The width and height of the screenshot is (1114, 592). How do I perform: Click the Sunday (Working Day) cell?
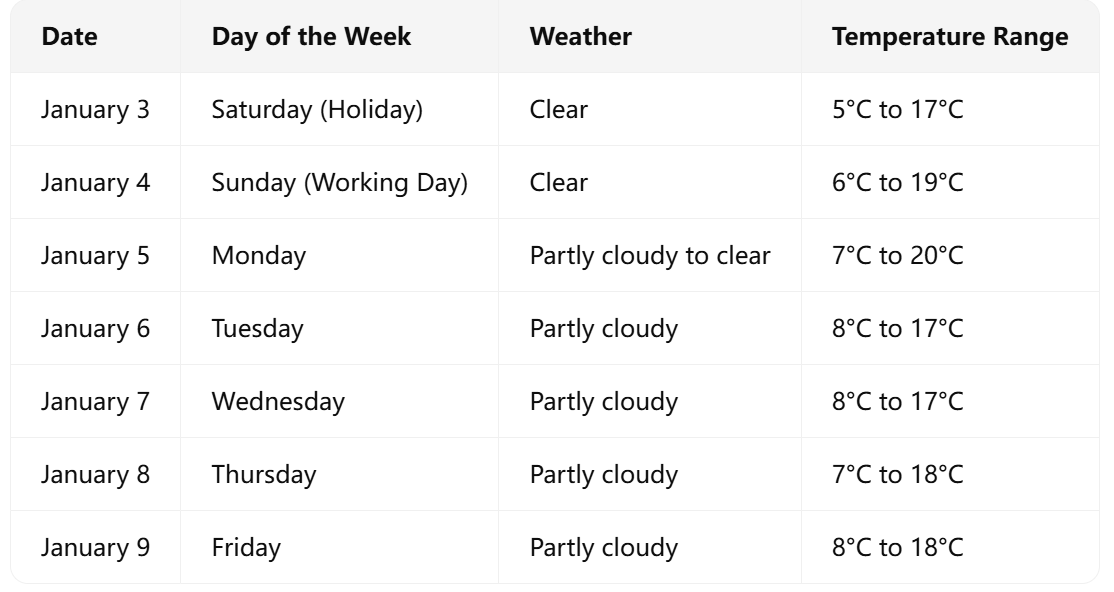tap(339, 182)
